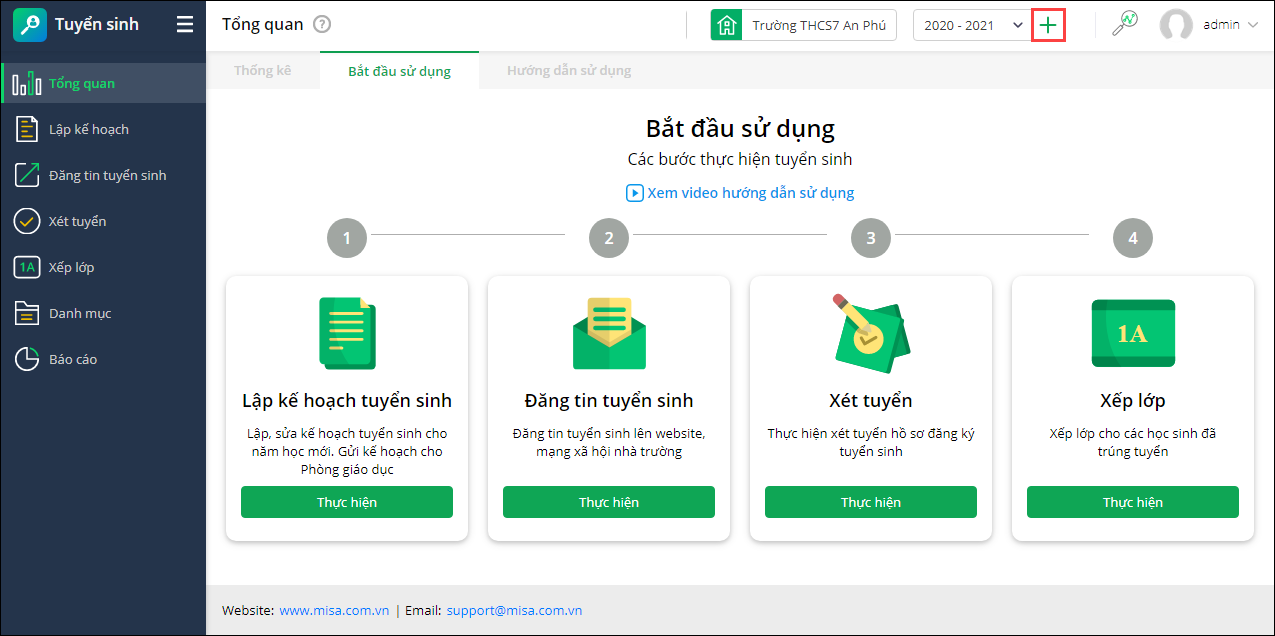Click the Đăng tin tuyển sinh card title
Screen dimensions: 1275x636
(609, 401)
